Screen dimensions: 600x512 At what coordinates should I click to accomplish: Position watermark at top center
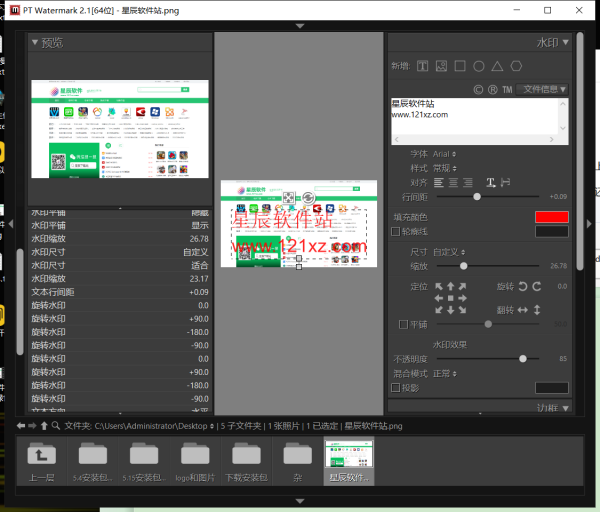[451, 286]
